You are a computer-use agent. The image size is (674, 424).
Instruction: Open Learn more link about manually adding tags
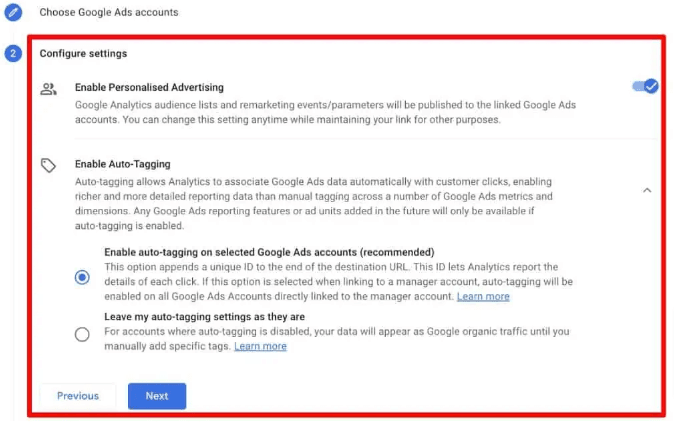(260, 346)
